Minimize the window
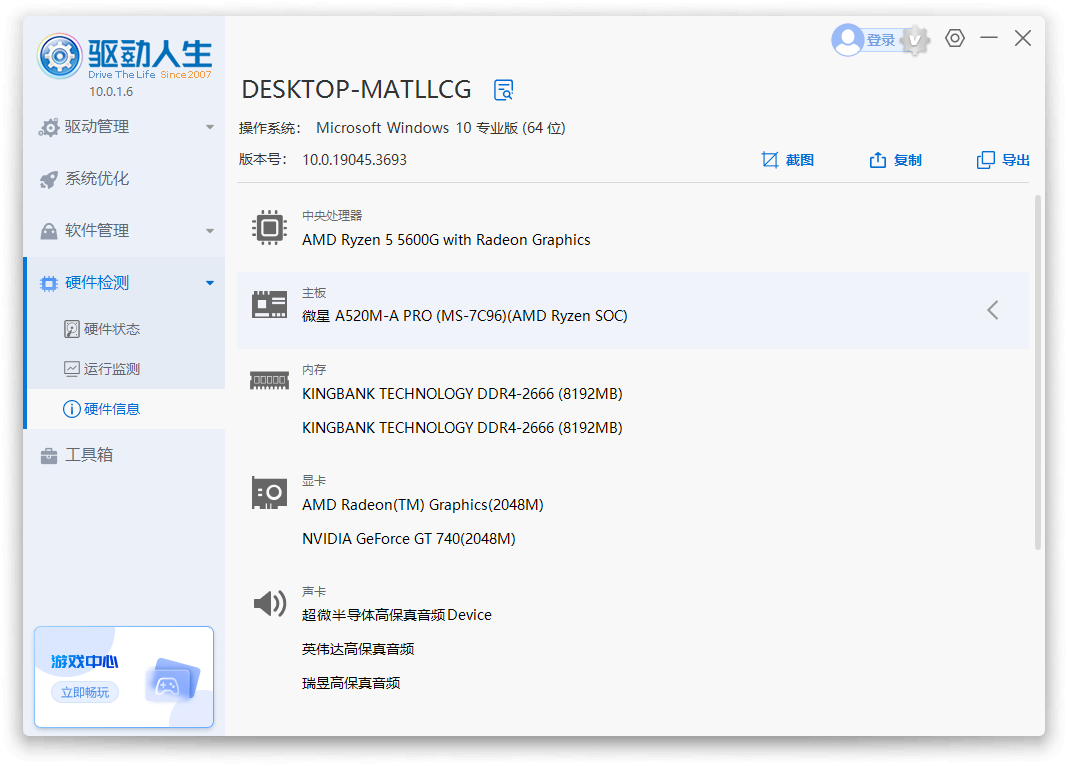The height and width of the screenshot is (766, 1068). pos(989,38)
